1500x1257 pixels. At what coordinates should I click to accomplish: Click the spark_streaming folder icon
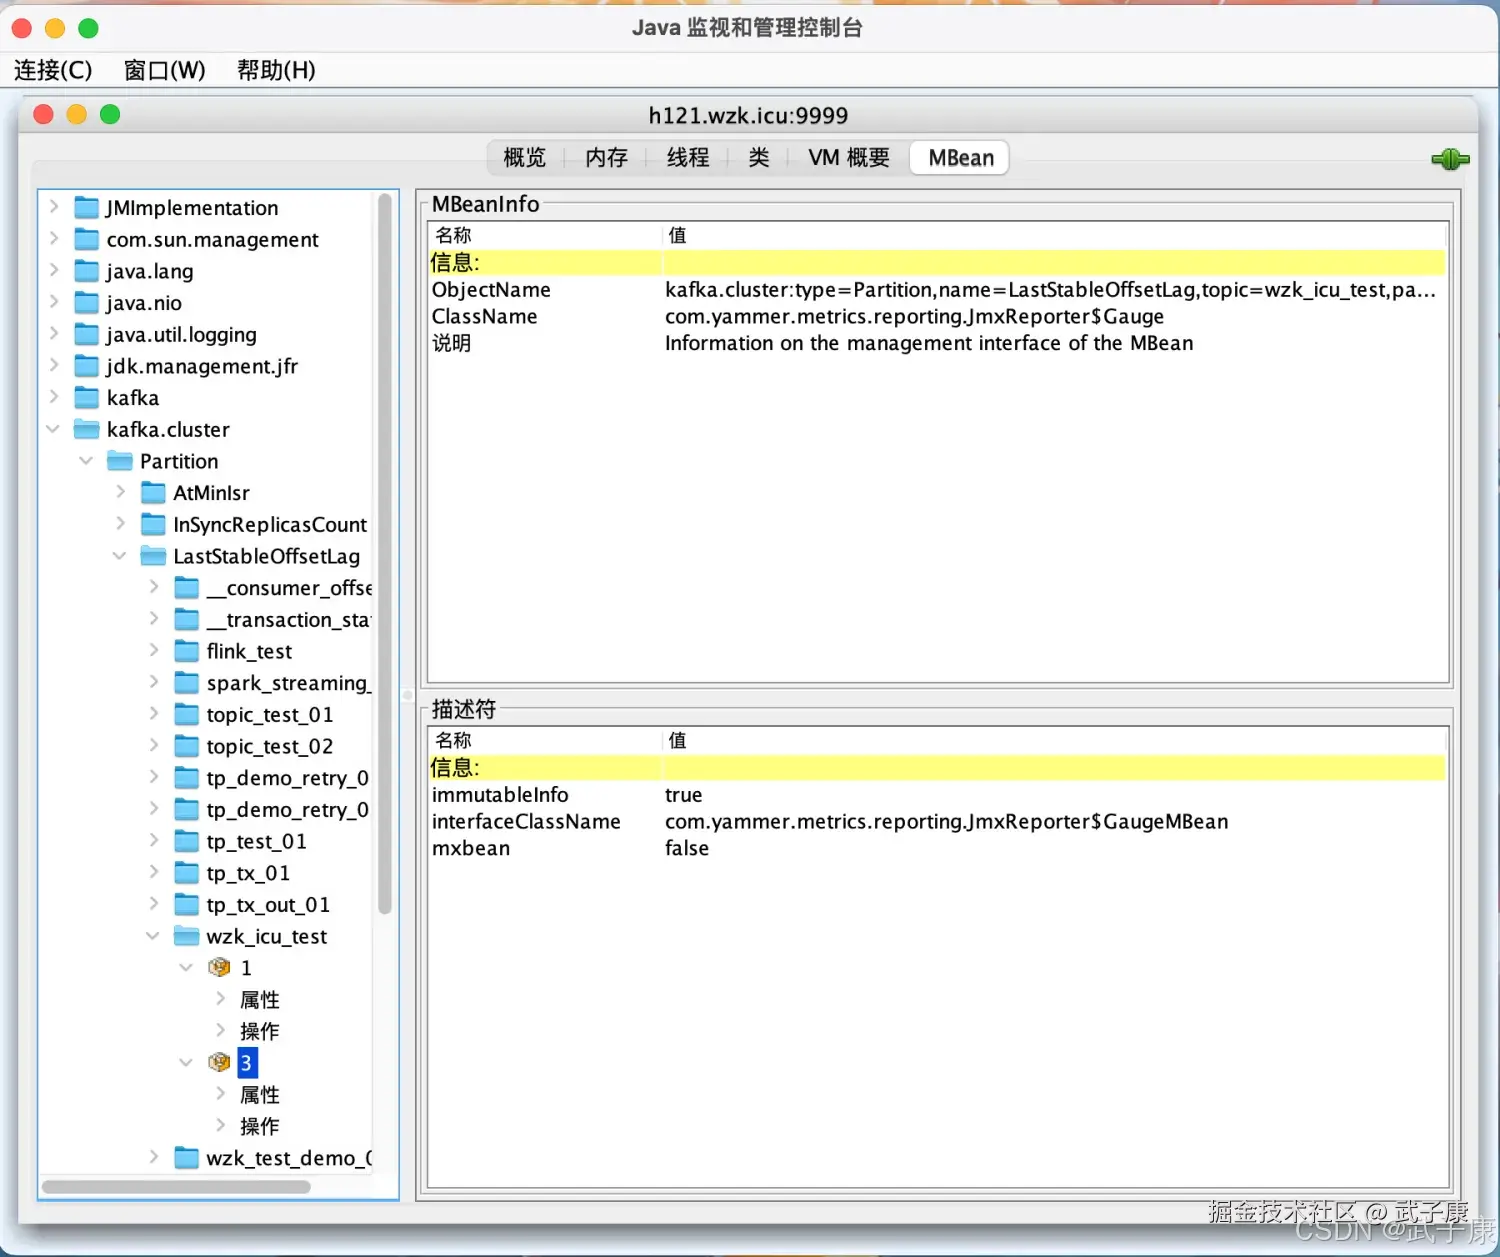pyautogui.click(x=187, y=683)
